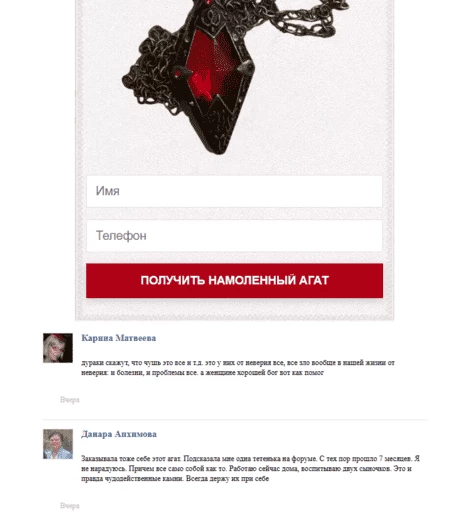Screen dimensions: 463x520
Task: Click Карина's comment text about неверия
Action: click(x=238, y=367)
